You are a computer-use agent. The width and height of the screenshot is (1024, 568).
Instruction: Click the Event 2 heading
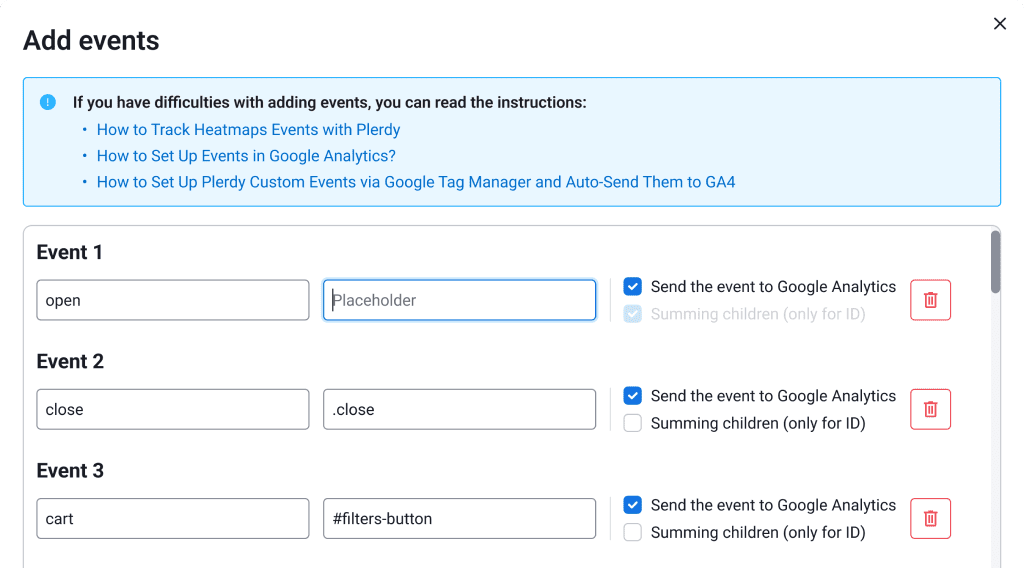coord(70,361)
